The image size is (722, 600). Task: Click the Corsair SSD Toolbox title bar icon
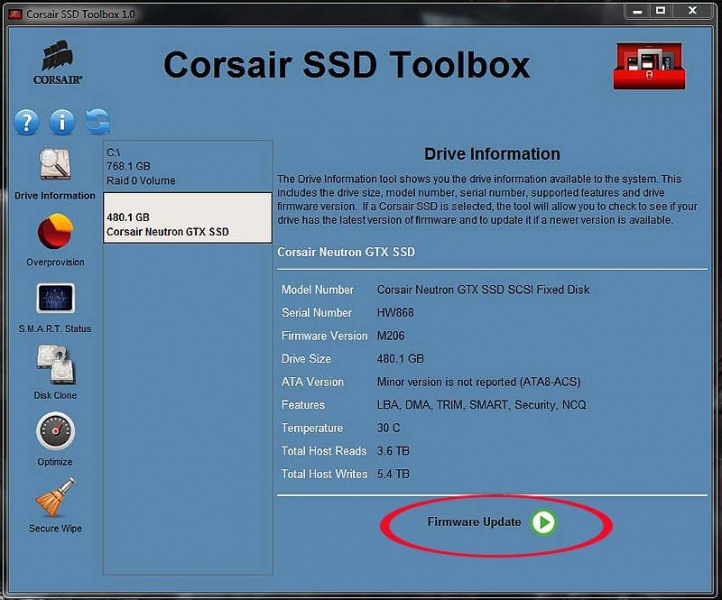(15, 14)
